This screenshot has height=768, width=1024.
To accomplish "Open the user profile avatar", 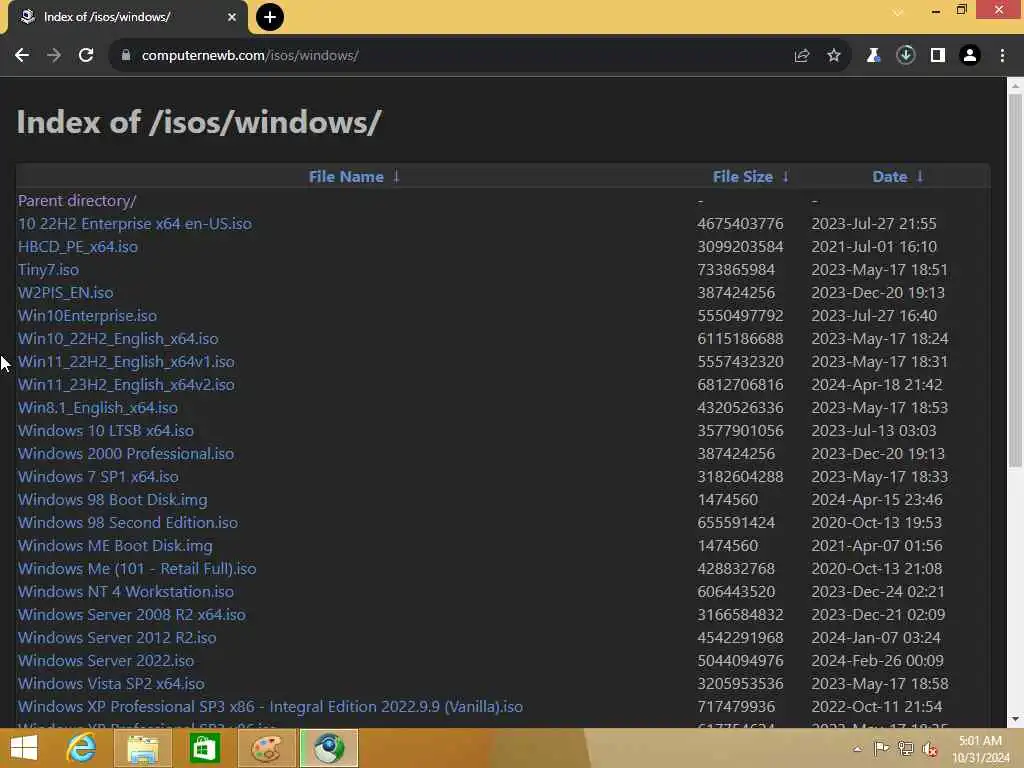I will [x=970, y=56].
